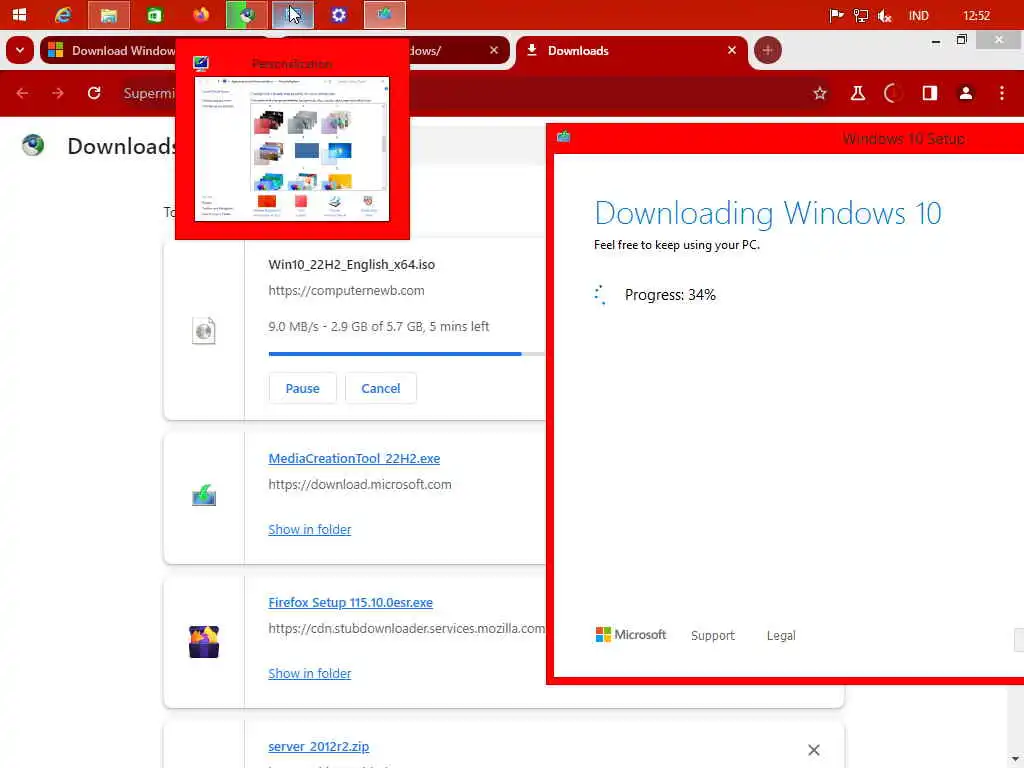Open server_2012r2.zip download link
1024x768 pixels.
(x=319, y=746)
